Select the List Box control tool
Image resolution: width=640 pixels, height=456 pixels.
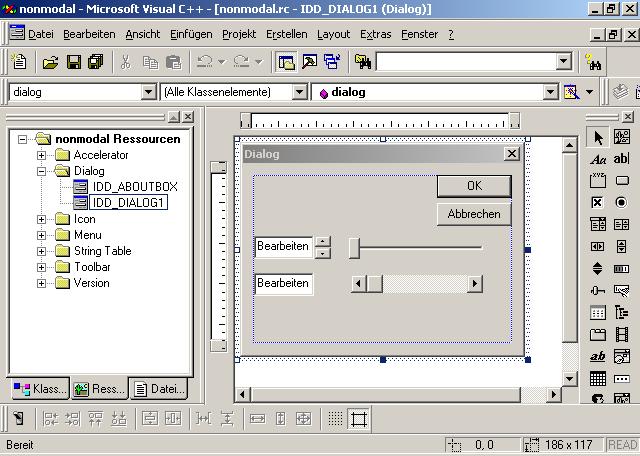tap(622, 224)
